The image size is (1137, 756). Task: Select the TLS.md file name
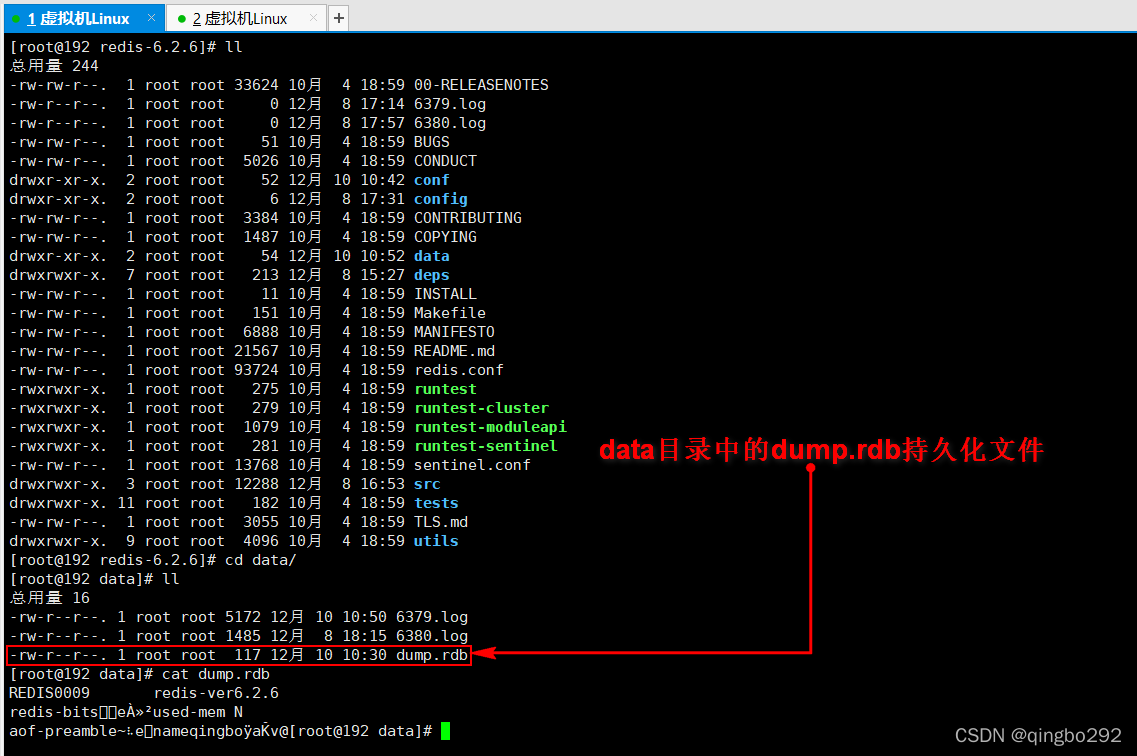[440, 522]
